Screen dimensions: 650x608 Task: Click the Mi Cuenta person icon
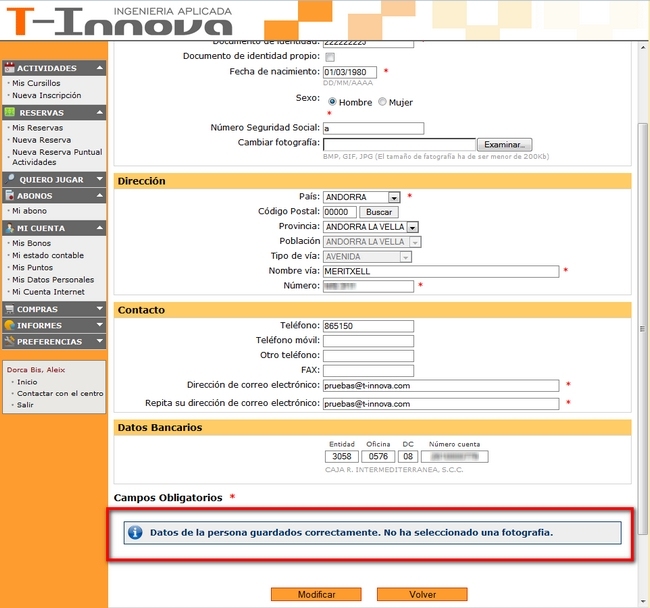[x=10, y=228]
